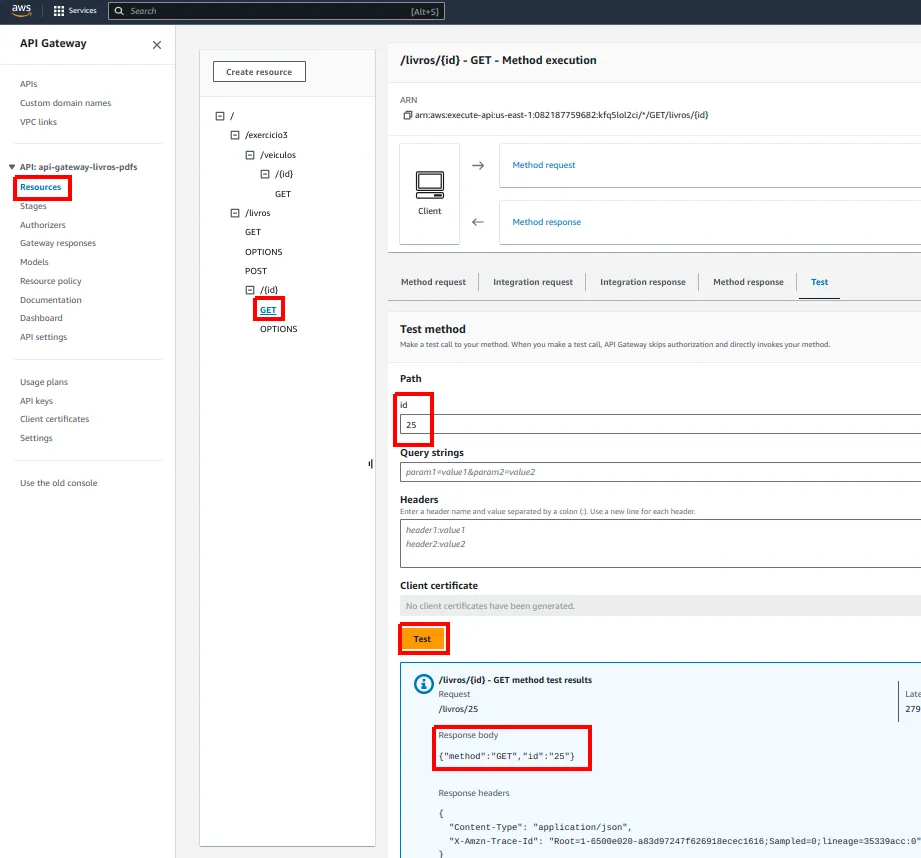Click the info icon in test results
Screen dimensions: 921x858
pyautogui.click(x=423, y=684)
